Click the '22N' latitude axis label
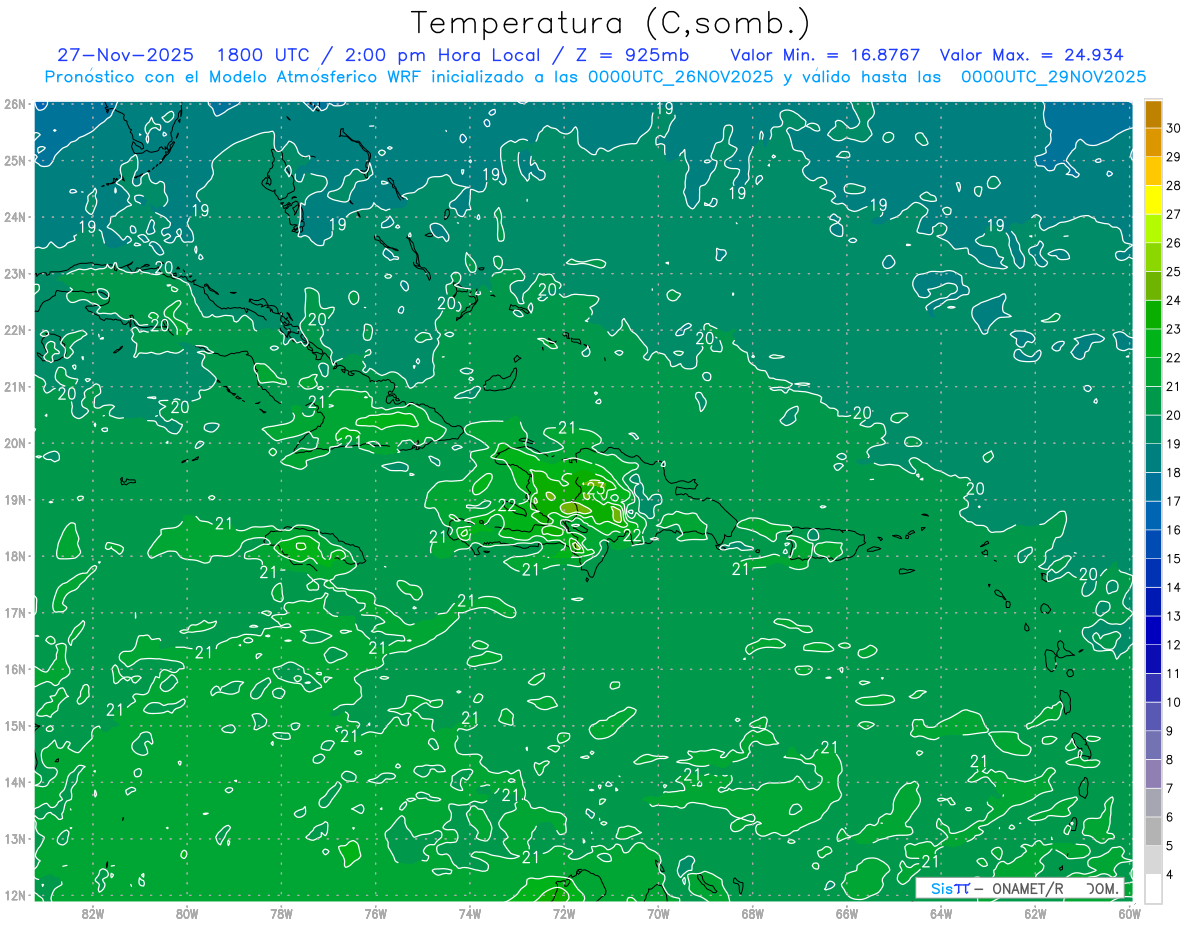1200x927 pixels. (15, 330)
